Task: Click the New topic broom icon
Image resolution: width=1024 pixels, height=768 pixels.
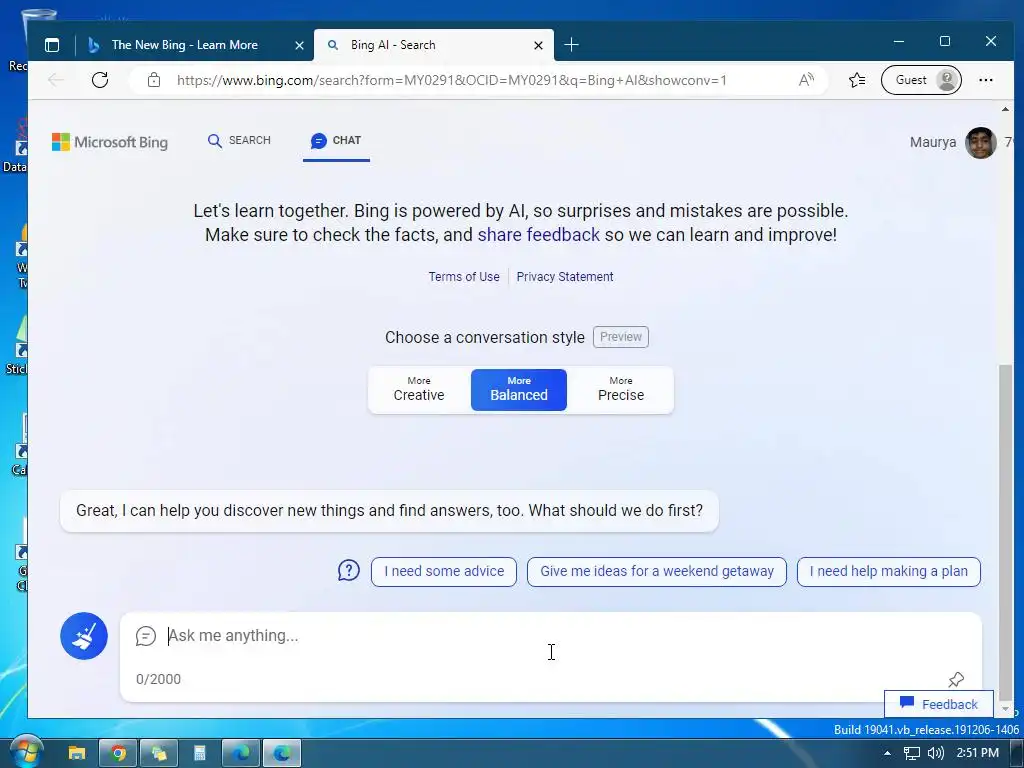Action: pyautogui.click(x=84, y=635)
